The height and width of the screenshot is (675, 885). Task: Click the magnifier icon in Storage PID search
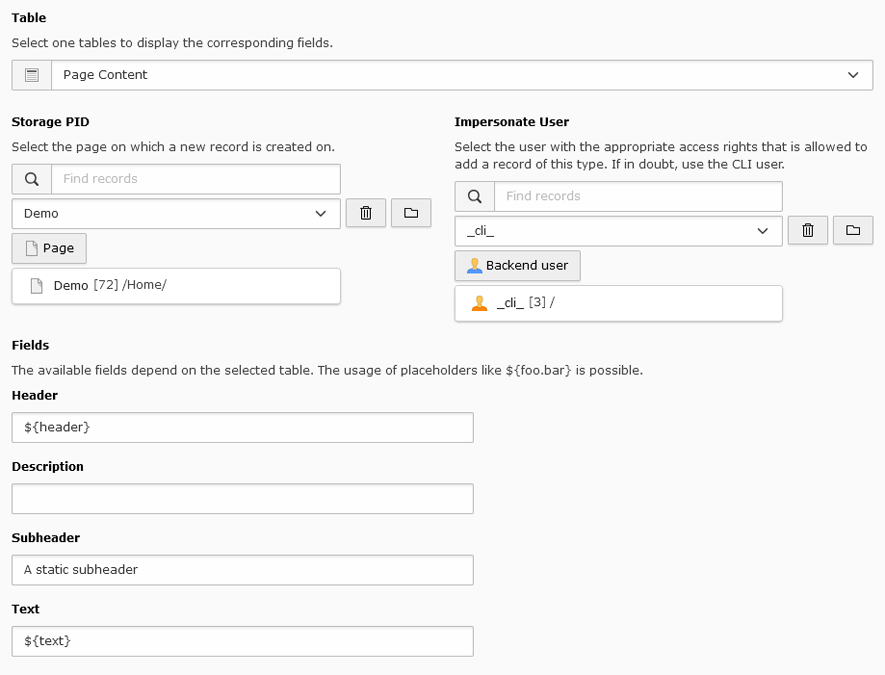[x=30, y=178]
